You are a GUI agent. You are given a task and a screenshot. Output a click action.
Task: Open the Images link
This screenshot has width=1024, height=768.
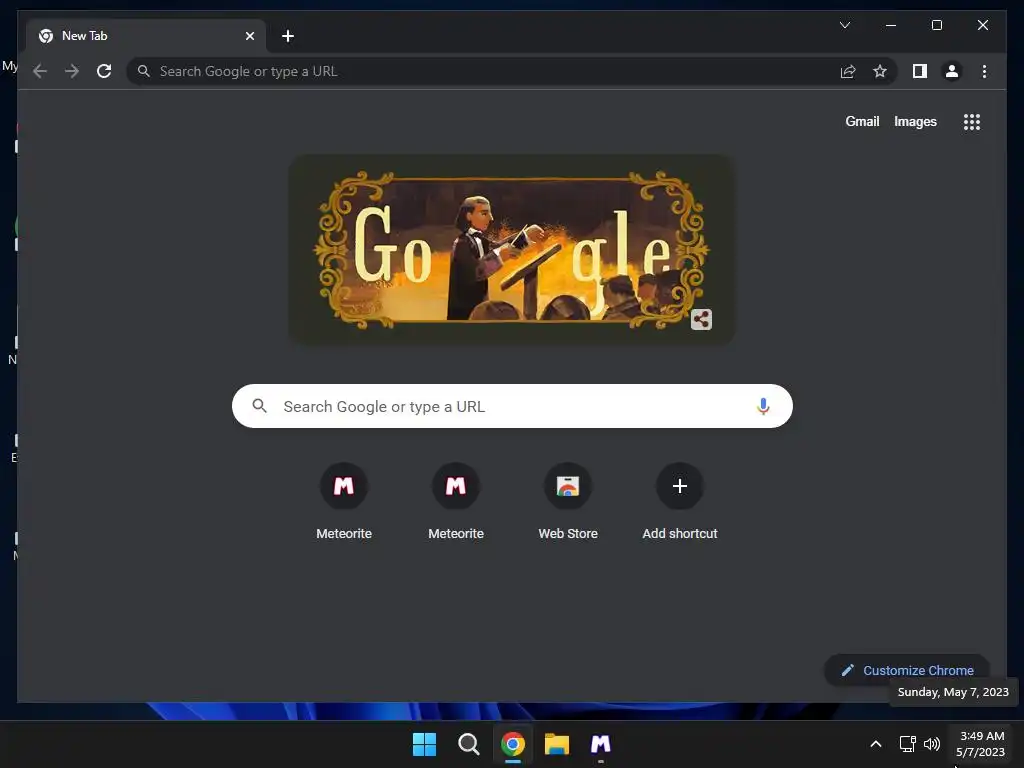(x=915, y=121)
